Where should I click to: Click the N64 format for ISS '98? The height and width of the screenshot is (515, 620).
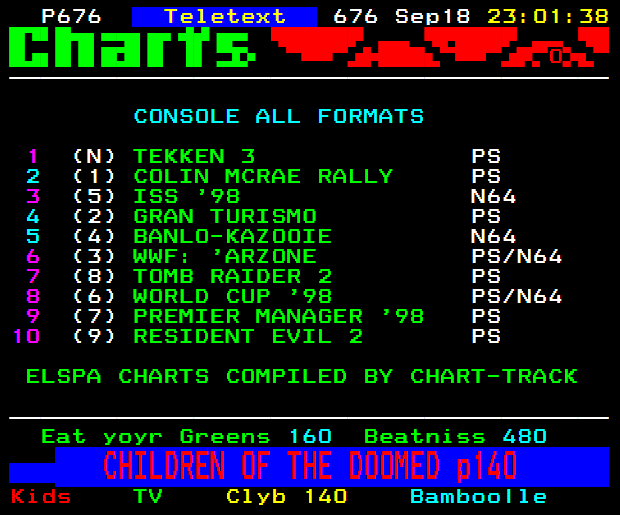tap(493, 196)
